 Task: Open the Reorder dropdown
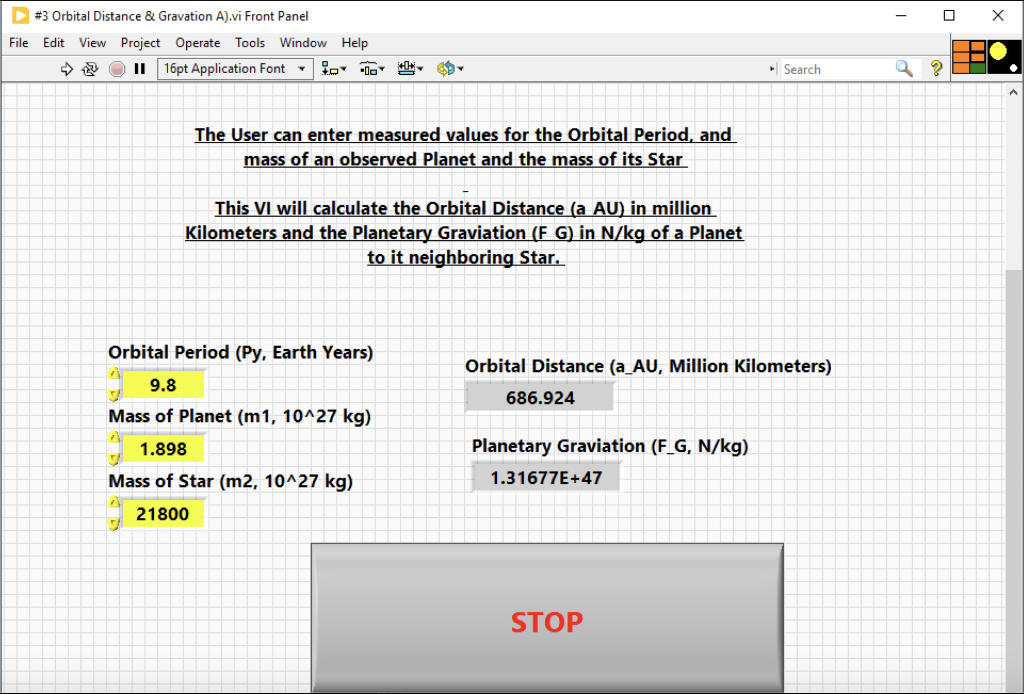(x=450, y=69)
